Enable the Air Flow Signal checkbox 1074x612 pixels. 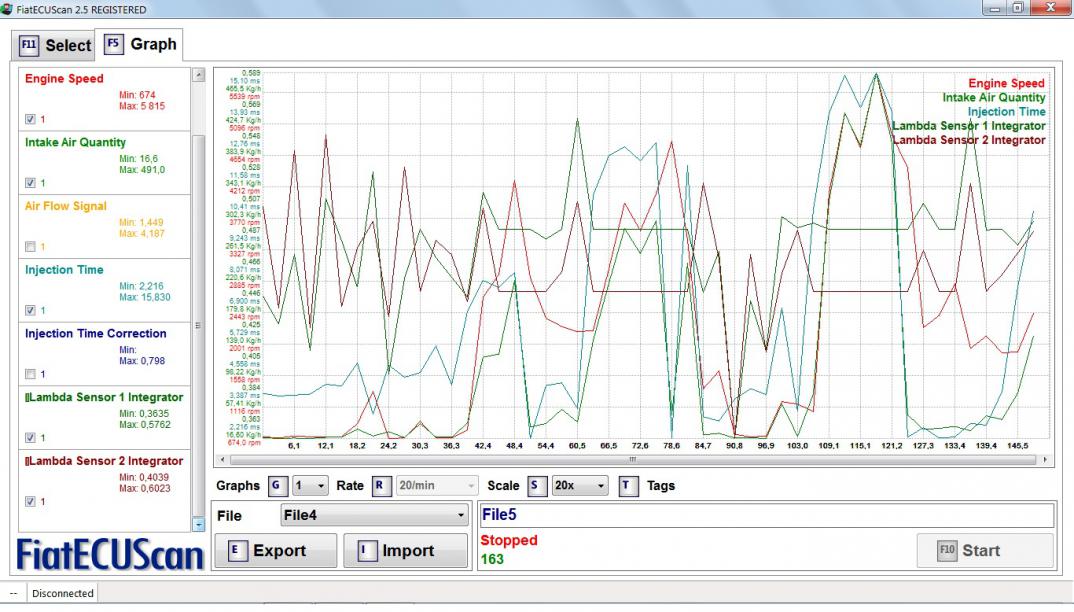30,246
